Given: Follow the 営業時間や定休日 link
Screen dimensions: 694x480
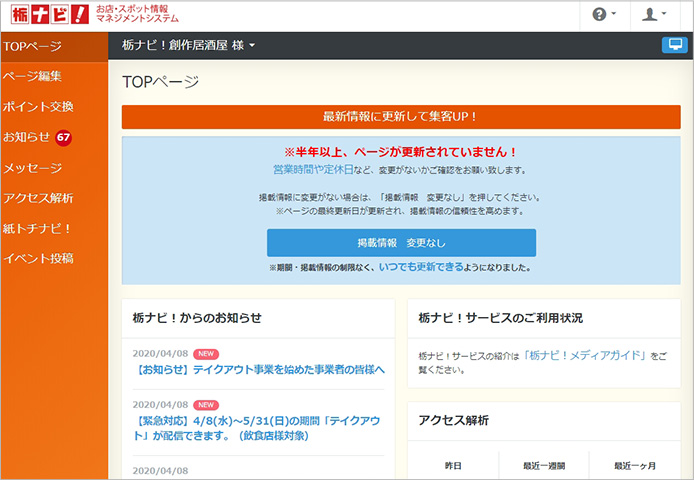Looking at the screenshot, I should [x=313, y=170].
